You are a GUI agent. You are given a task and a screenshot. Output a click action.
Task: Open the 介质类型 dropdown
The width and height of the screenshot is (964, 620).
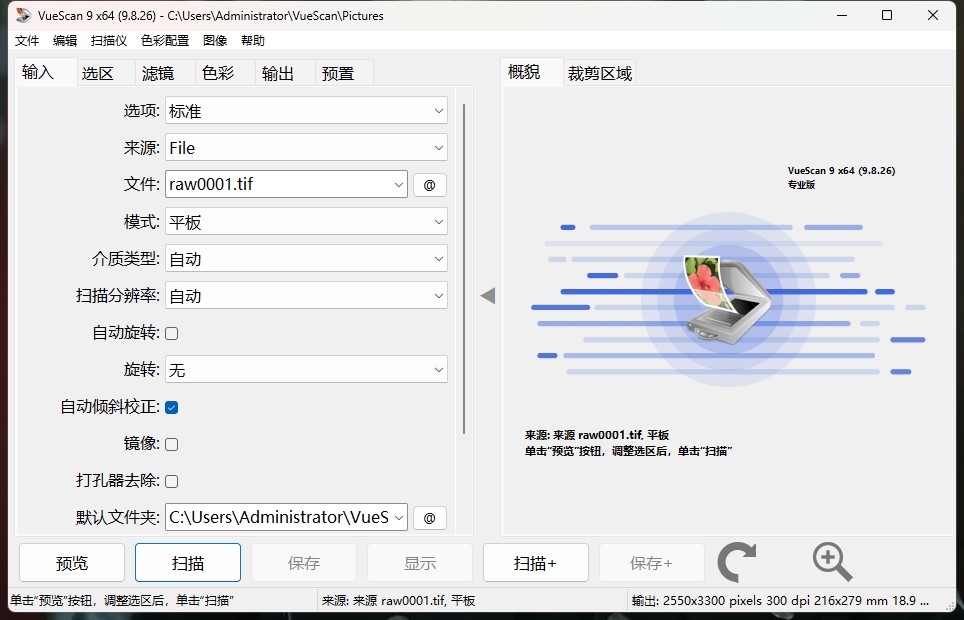tap(306, 258)
